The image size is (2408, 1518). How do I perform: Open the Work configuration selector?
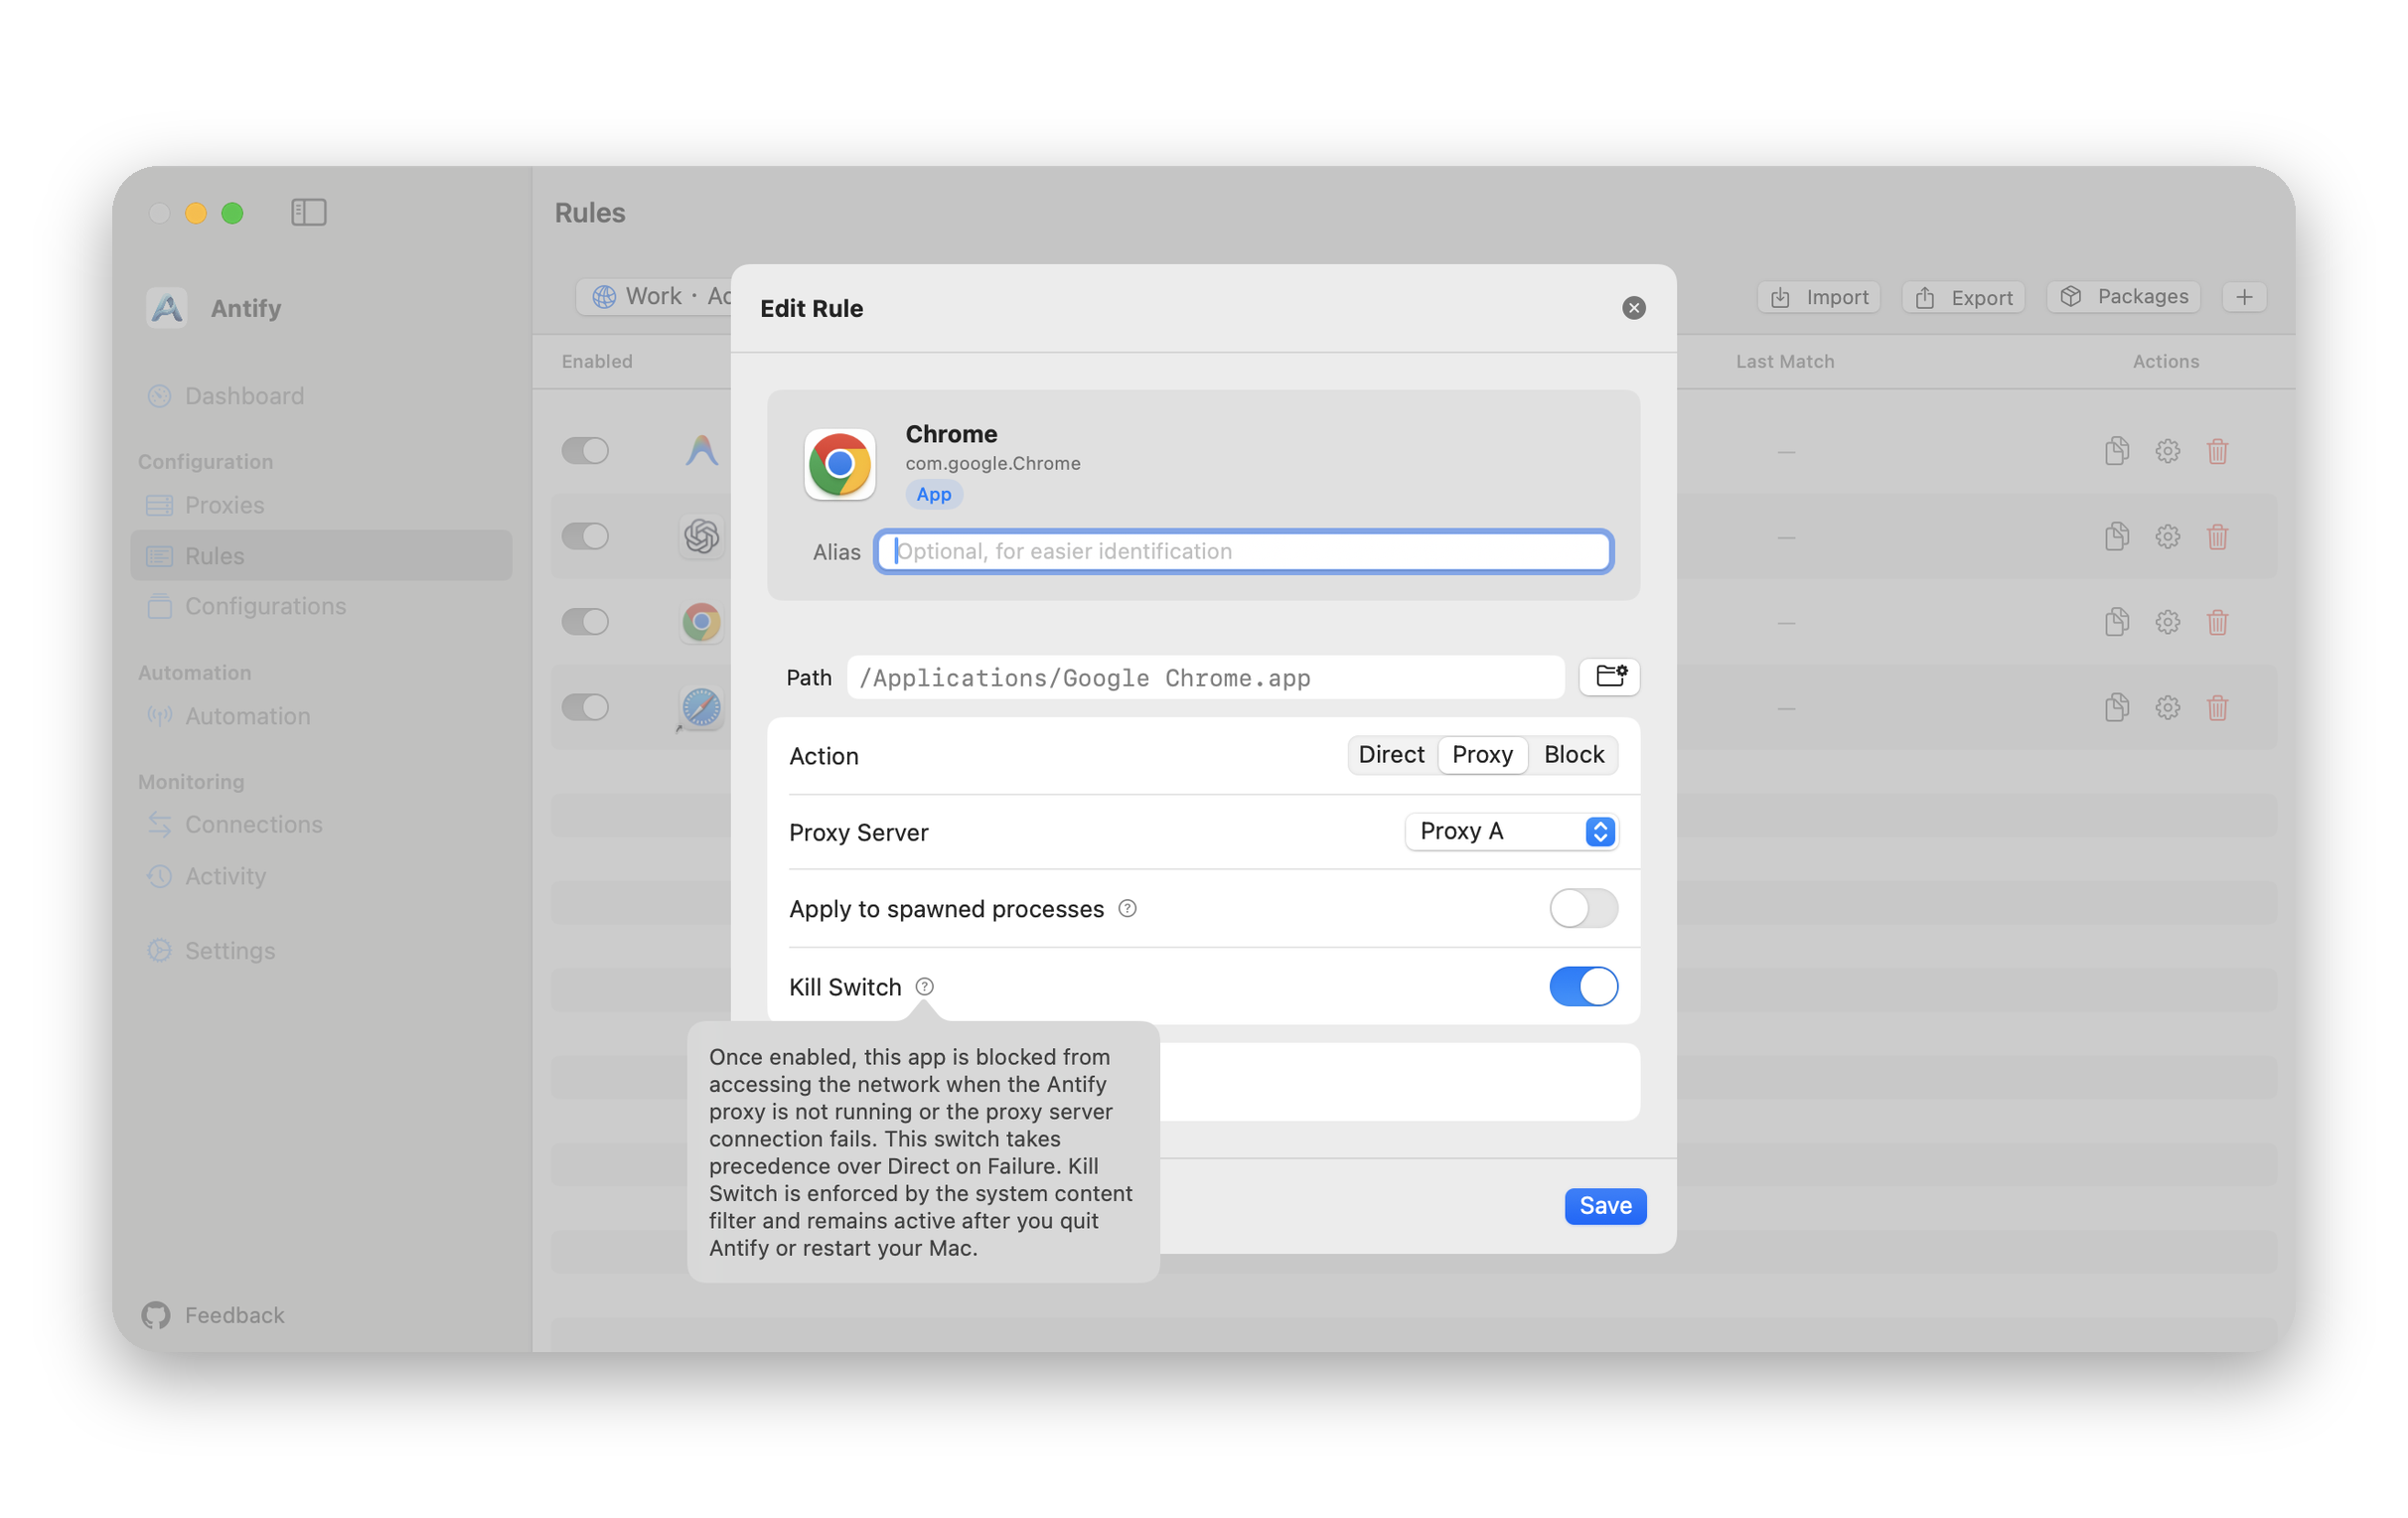point(655,296)
